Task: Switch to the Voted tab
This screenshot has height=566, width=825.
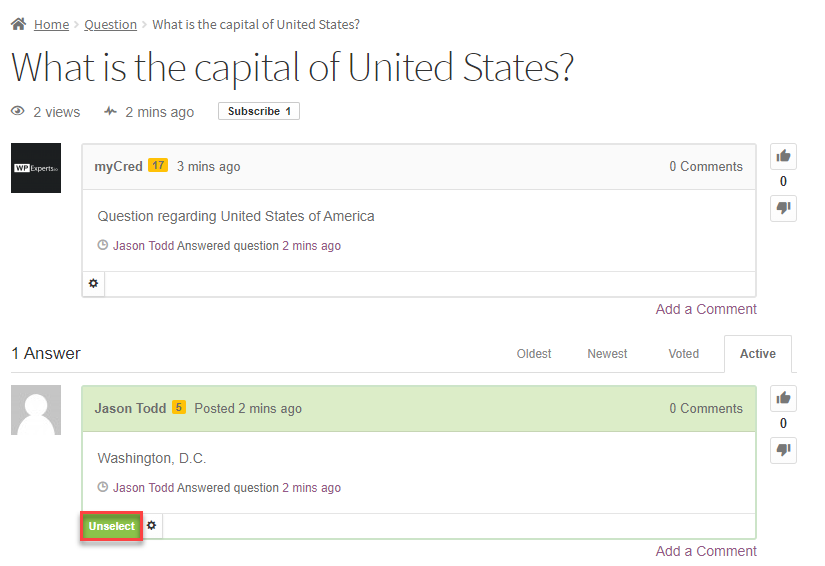Action: click(x=684, y=354)
